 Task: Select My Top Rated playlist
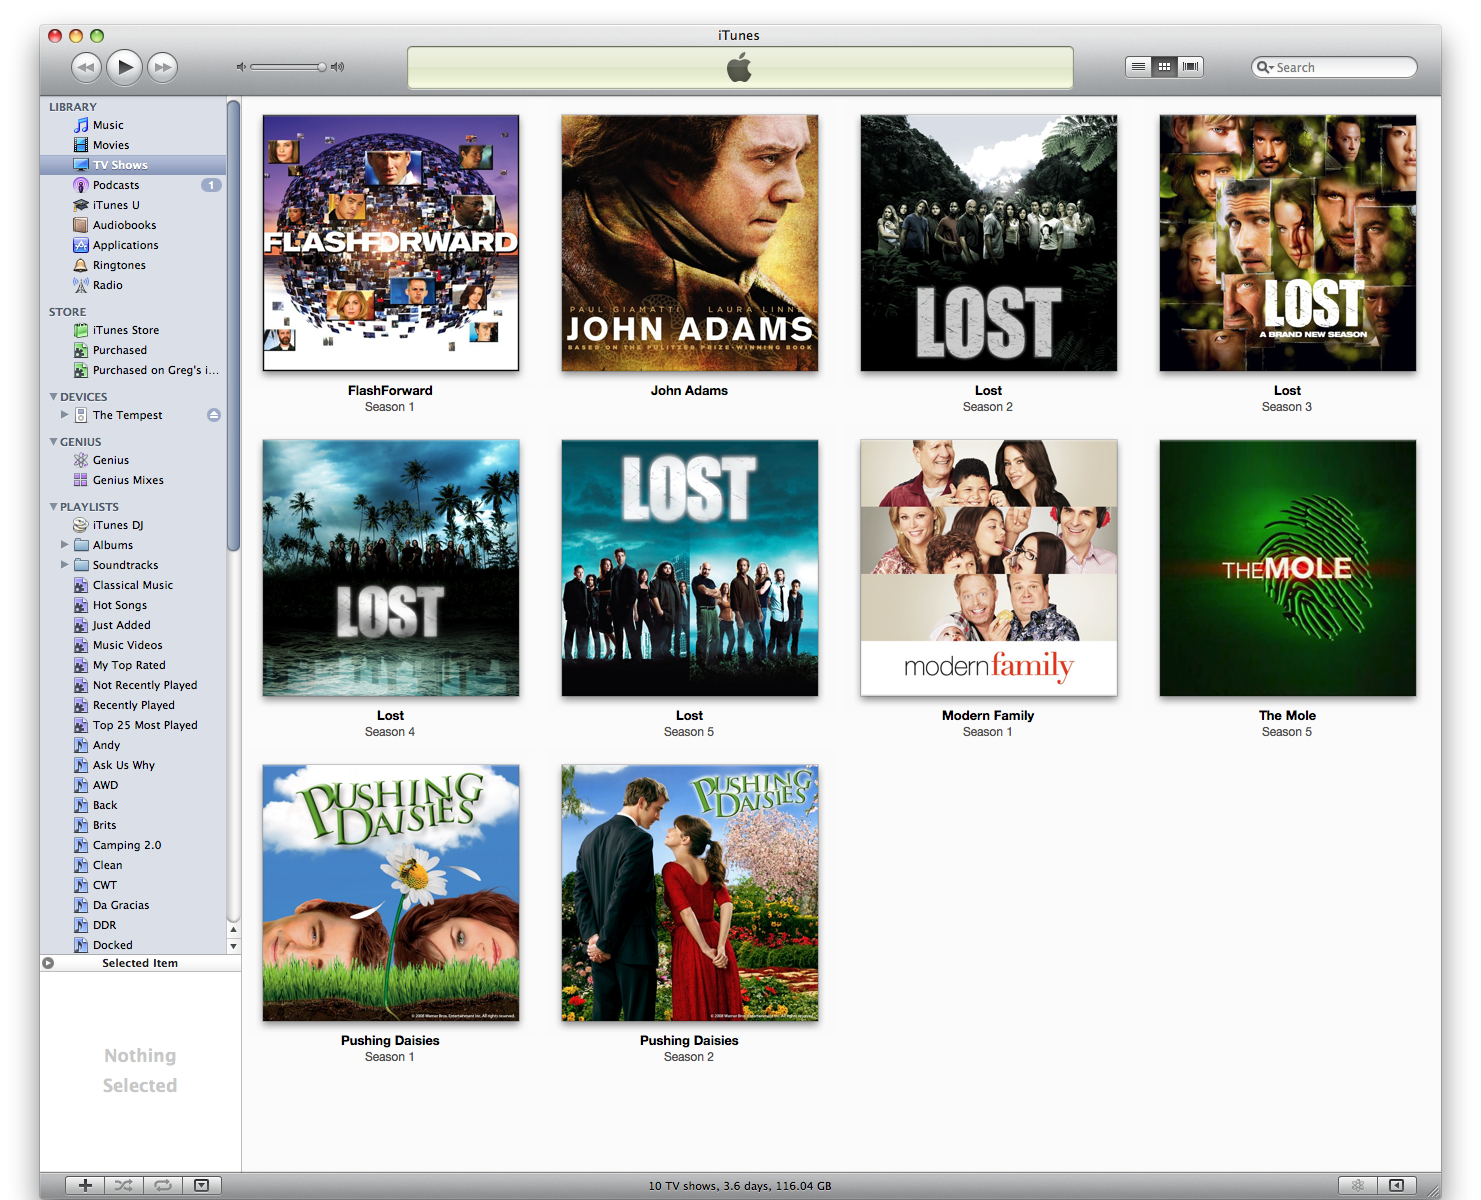133,665
